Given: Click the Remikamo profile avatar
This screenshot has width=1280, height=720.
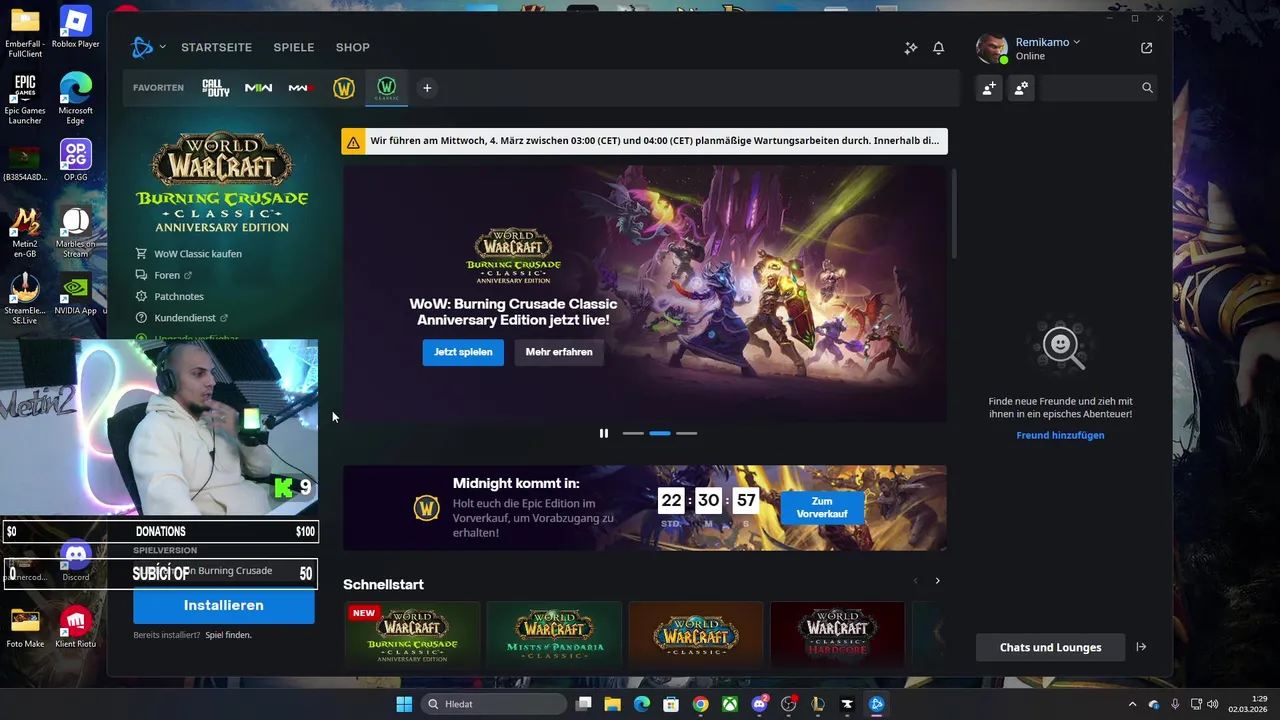Looking at the screenshot, I should 992,48.
